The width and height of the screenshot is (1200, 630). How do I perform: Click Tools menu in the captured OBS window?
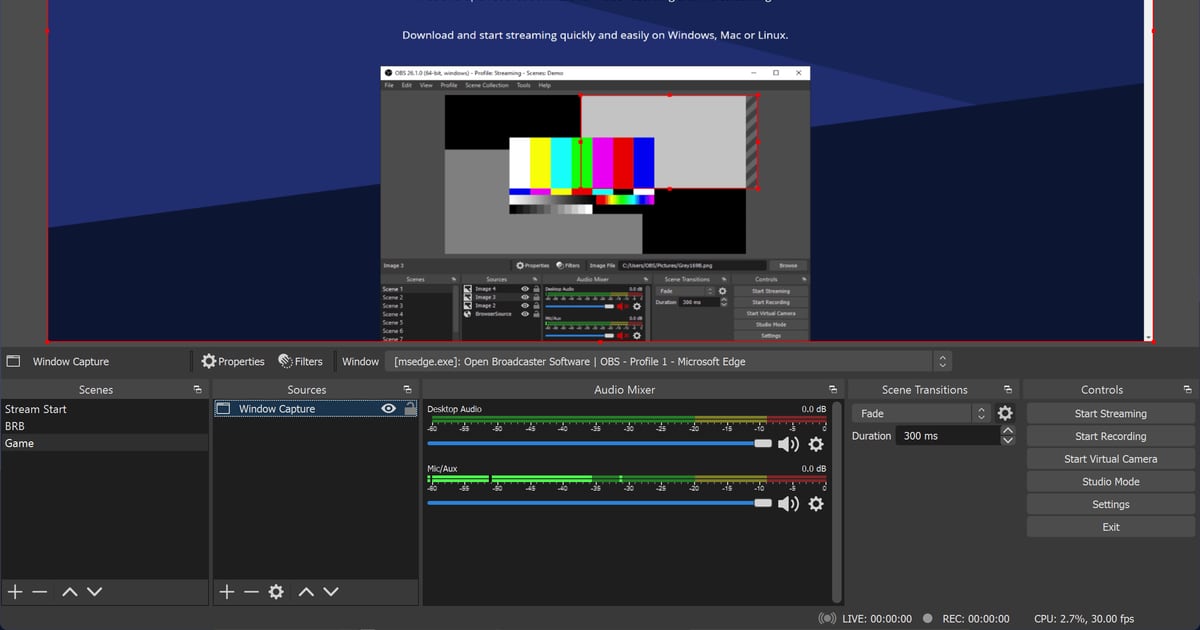tap(523, 85)
